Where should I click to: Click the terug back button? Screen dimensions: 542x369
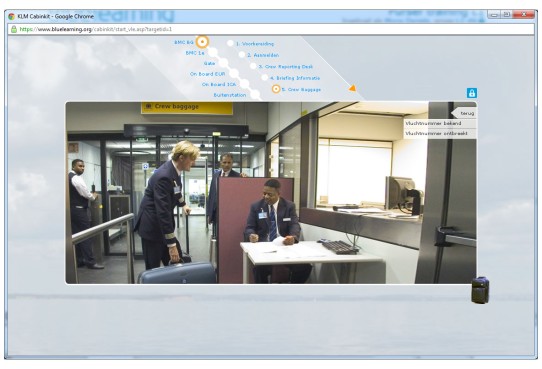pos(464,113)
